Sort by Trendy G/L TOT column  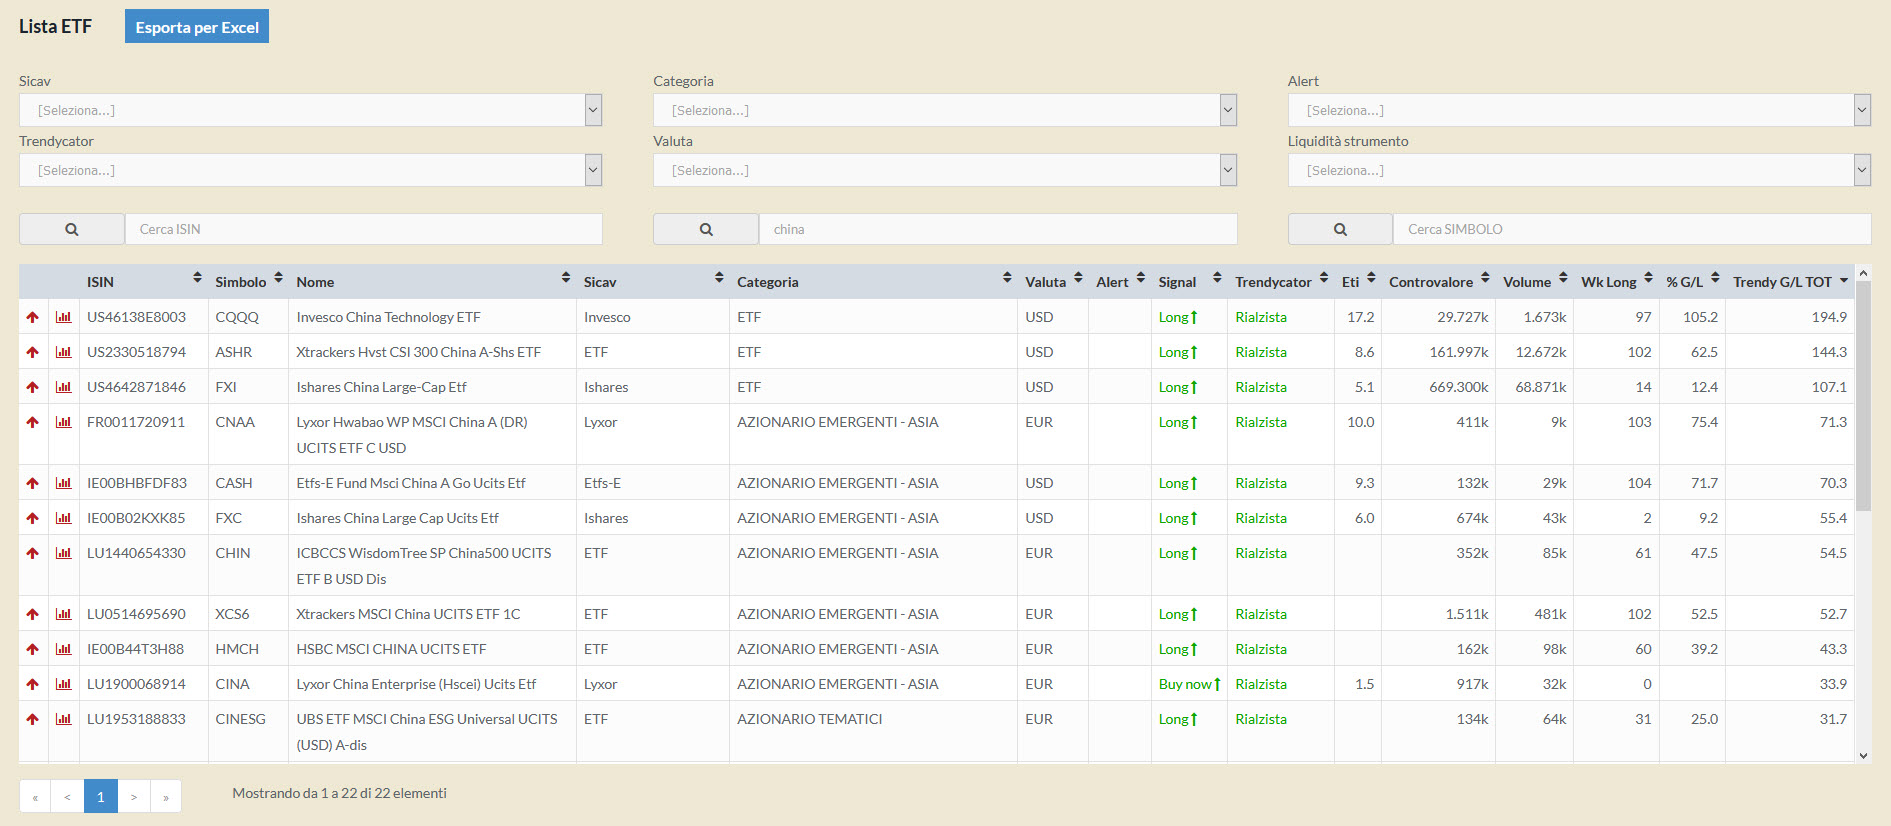pos(1782,282)
